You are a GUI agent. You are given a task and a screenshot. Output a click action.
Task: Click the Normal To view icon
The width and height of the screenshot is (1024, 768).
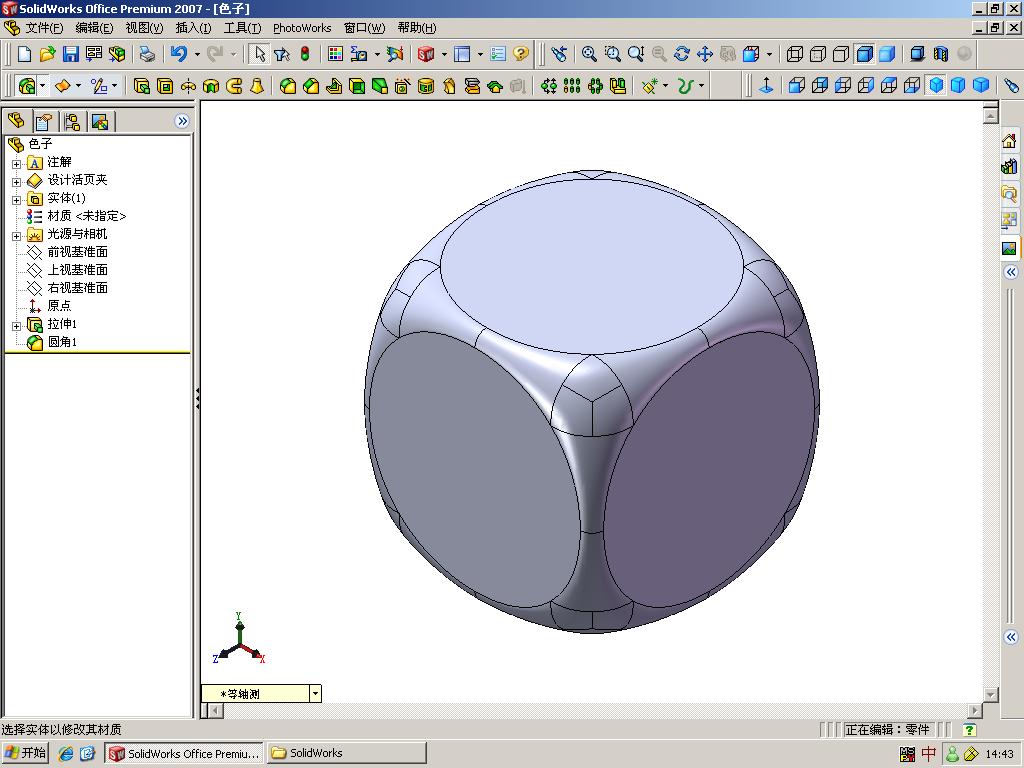coord(766,86)
